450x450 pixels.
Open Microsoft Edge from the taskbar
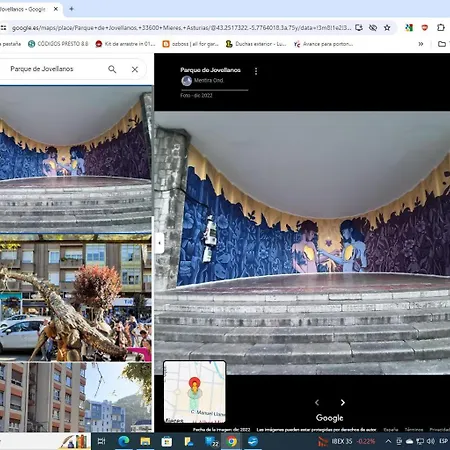pos(124,441)
